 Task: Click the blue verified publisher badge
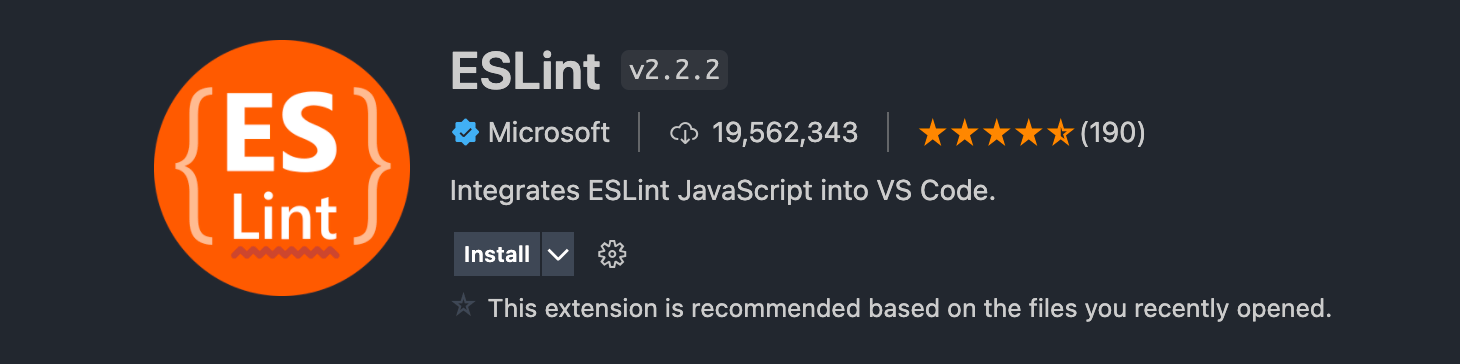[x=465, y=132]
